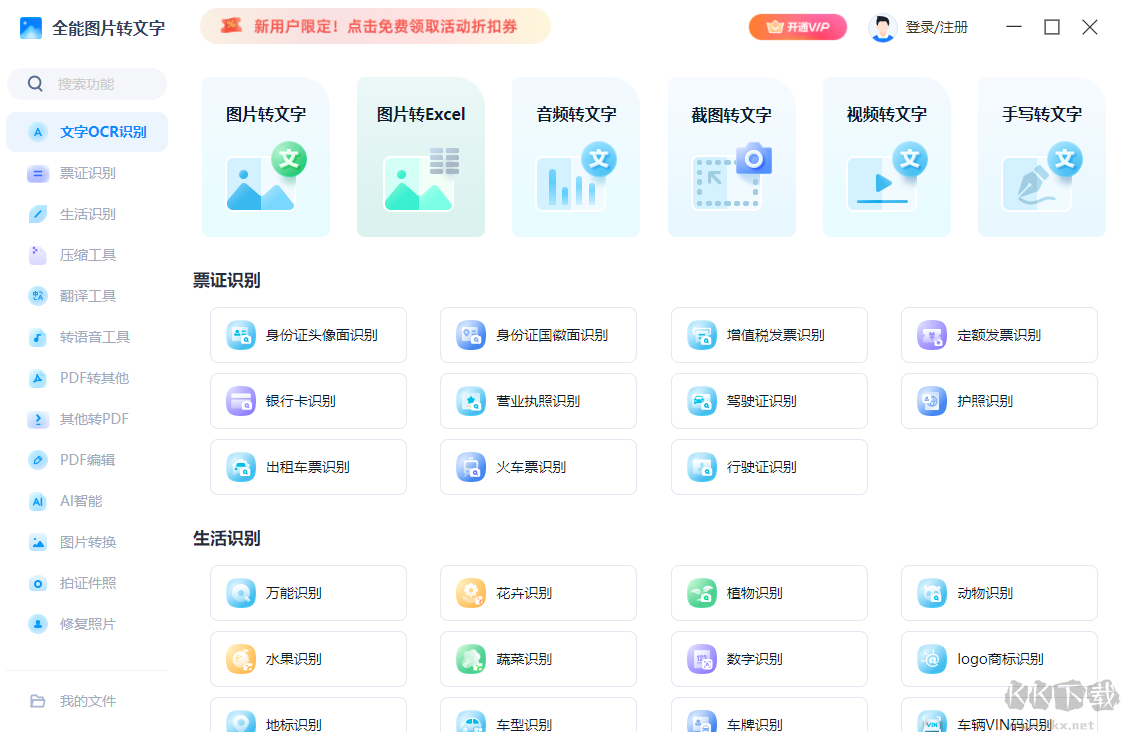Open the 转语音工具 feature
1121x732 pixels.
point(87,337)
